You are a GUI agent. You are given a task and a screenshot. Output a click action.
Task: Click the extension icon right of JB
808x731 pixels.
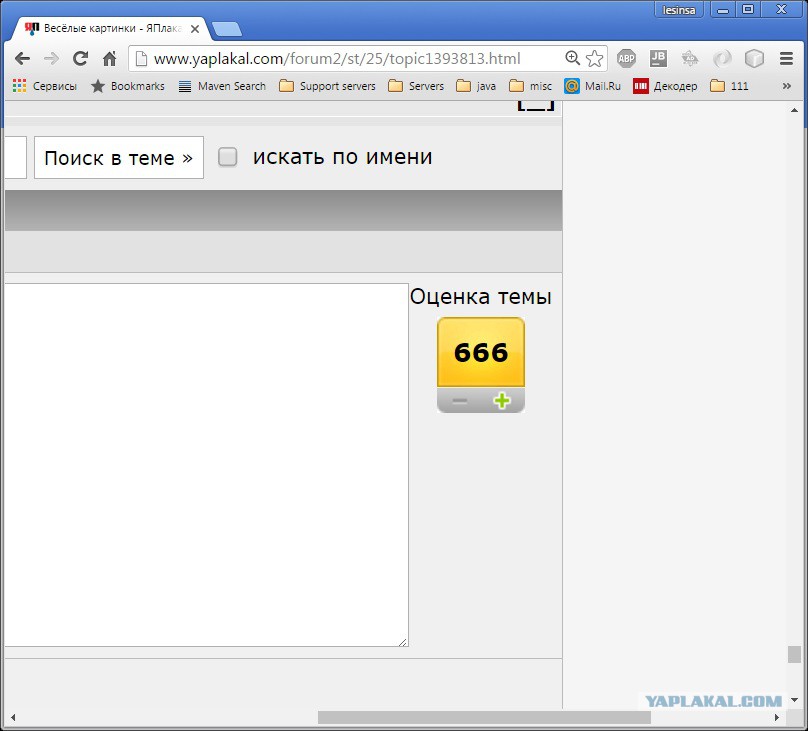(690, 58)
